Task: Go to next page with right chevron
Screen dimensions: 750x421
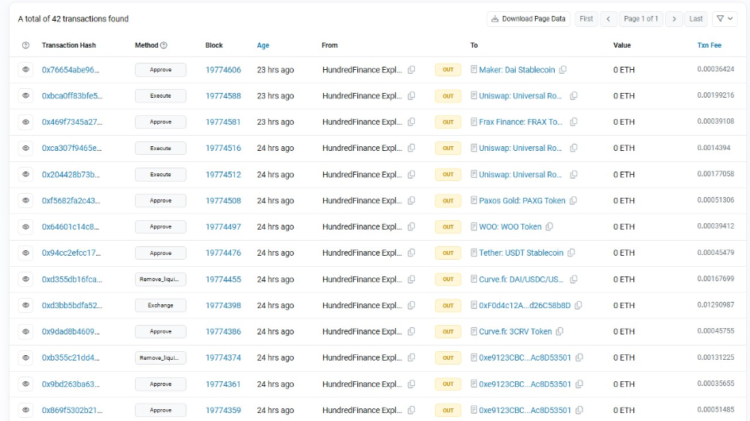Action: [x=674, y=19]
